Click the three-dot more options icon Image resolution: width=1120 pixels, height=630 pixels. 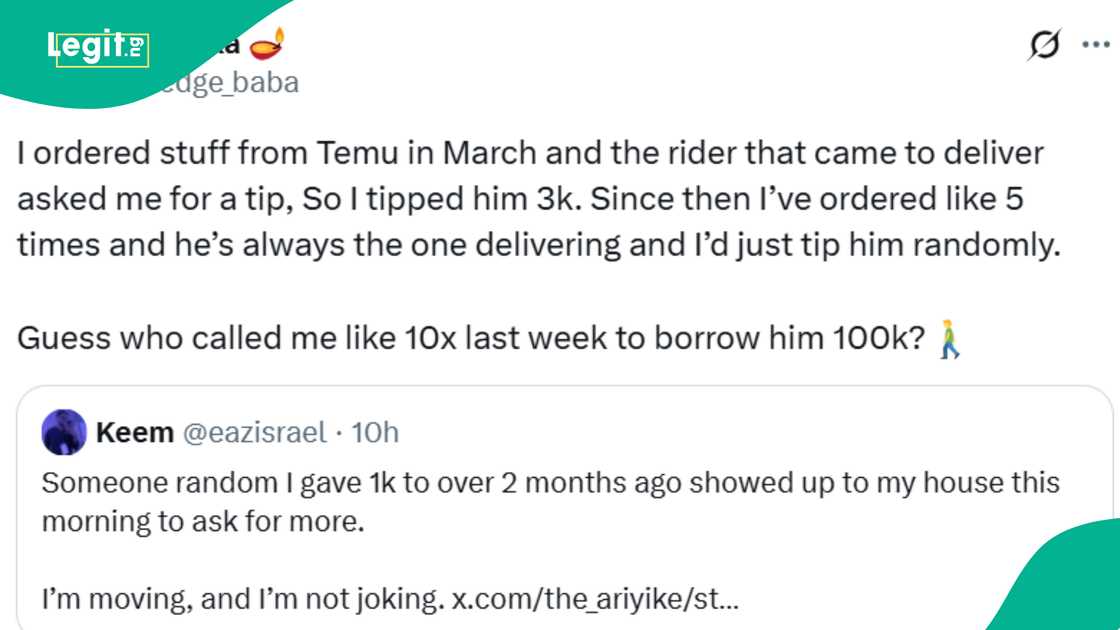1096,45
